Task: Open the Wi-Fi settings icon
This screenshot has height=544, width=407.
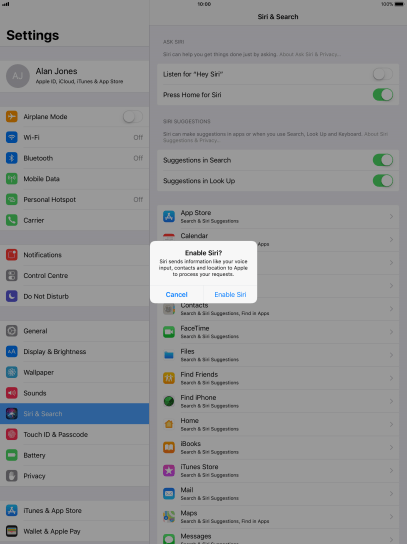Action: [12, 137]
